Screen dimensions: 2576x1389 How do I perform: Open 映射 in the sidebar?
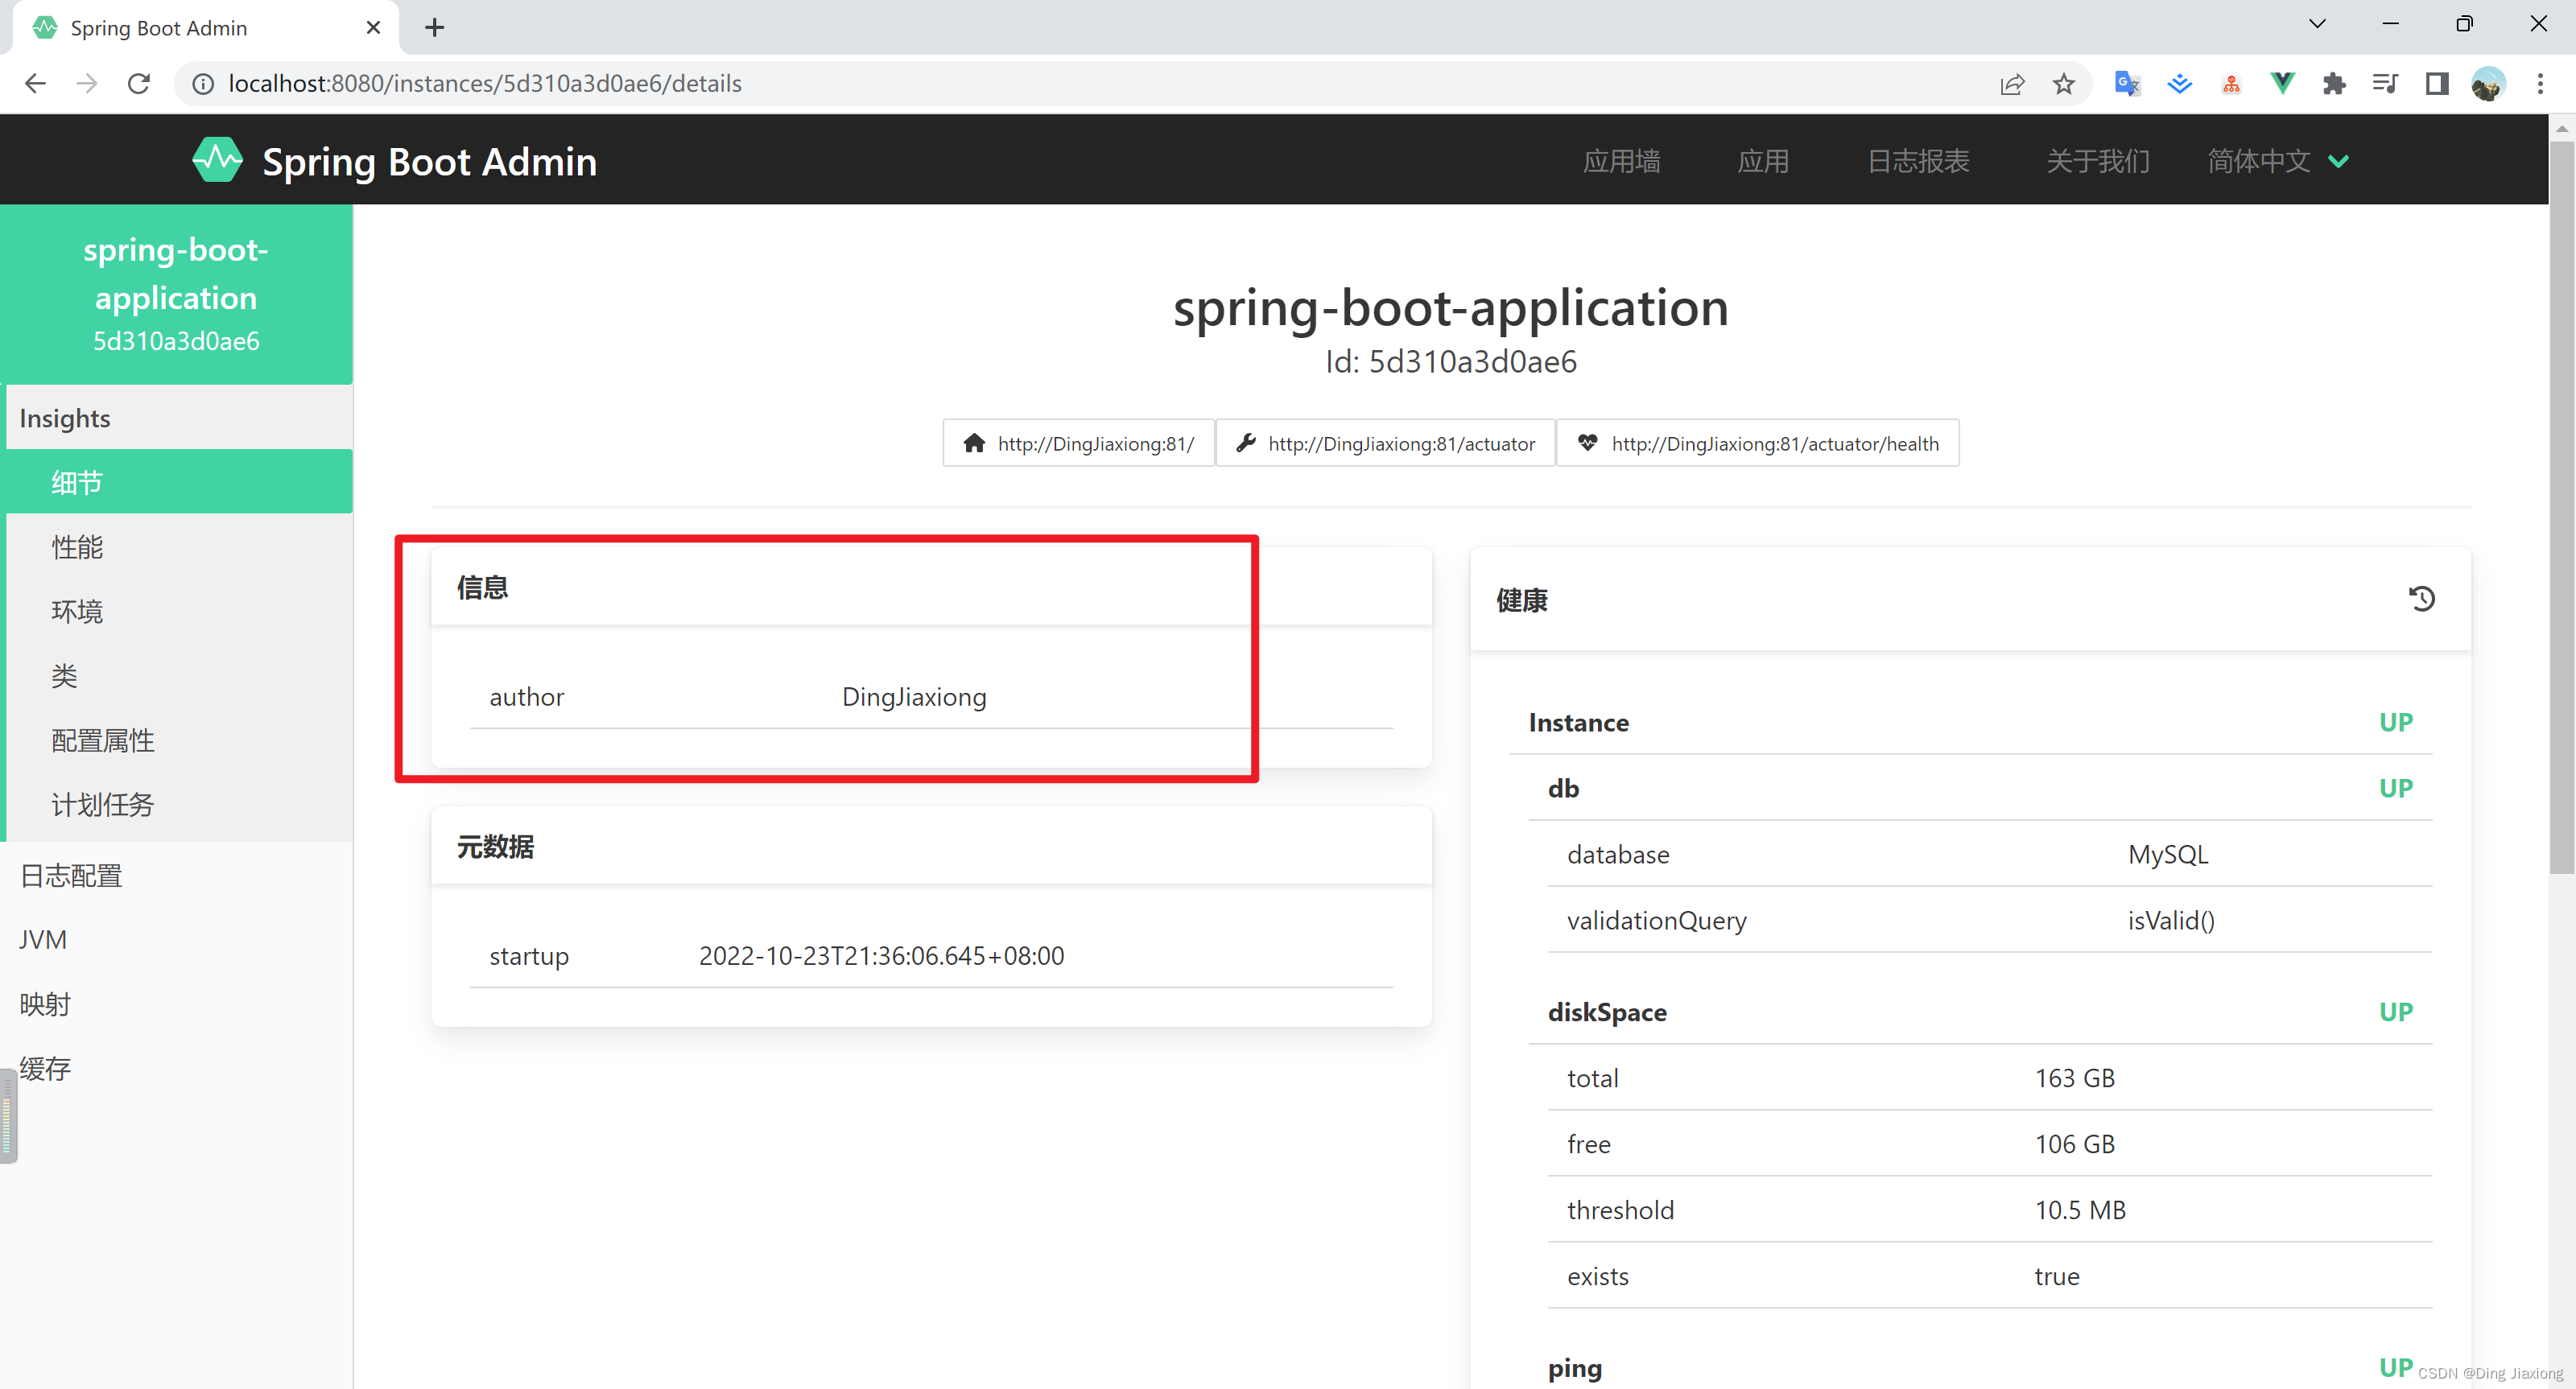[x=176, y=1004]
